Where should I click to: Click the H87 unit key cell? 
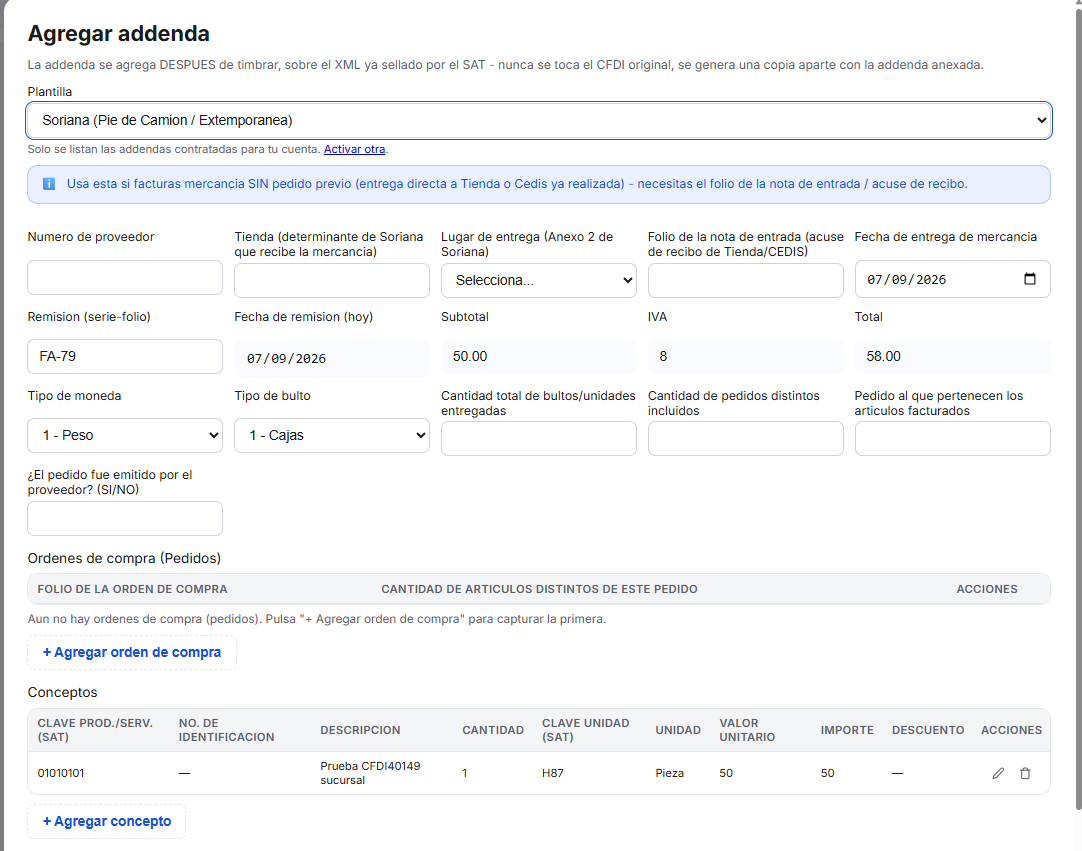(x=553, y=773)
